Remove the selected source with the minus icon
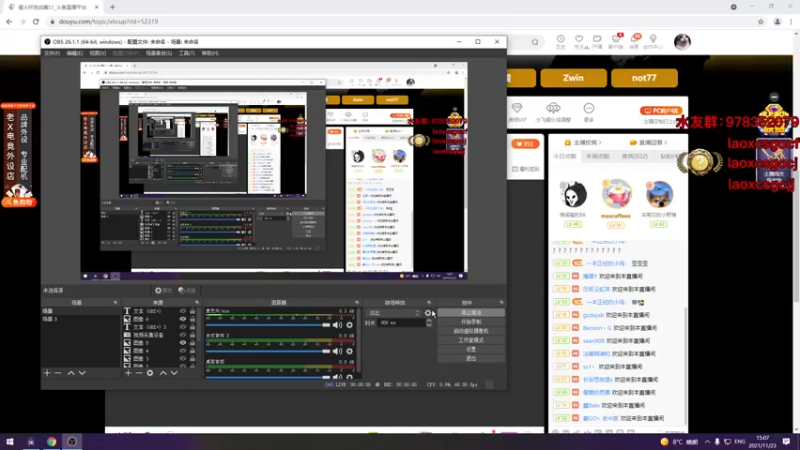 (x=139, y=373)
